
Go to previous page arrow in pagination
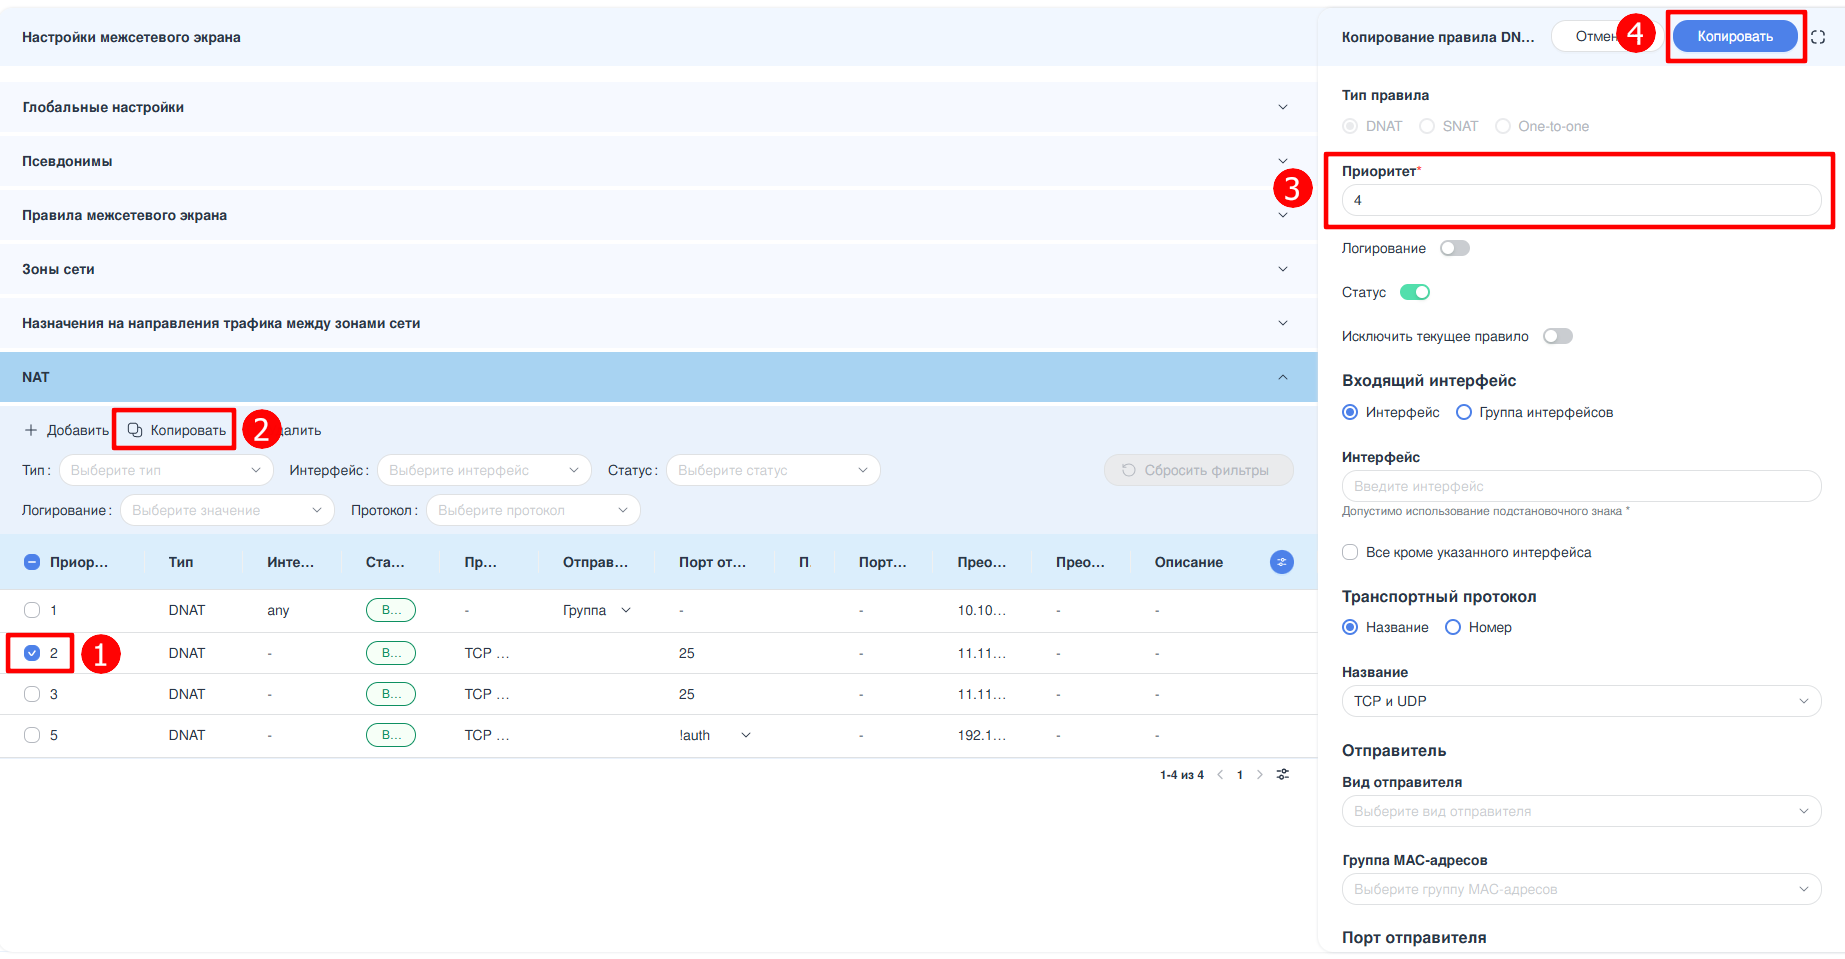[1220, 775]
